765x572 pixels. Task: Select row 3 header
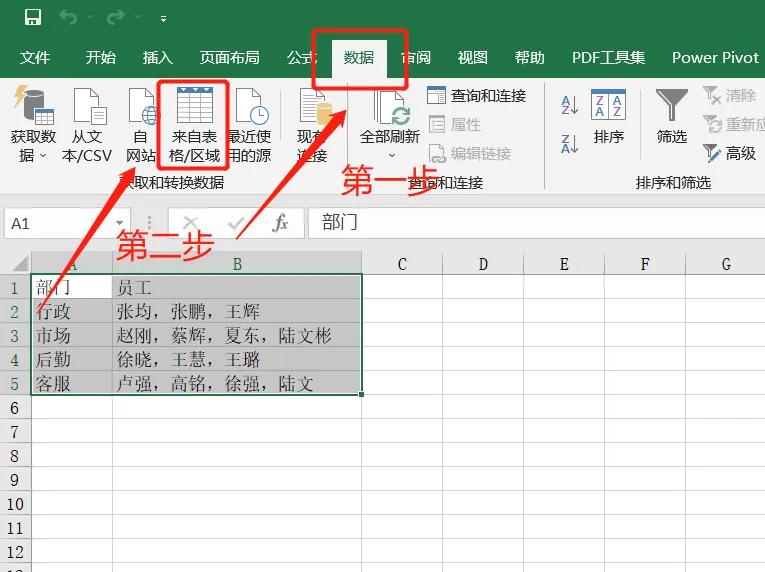click(x=15, y=335)
